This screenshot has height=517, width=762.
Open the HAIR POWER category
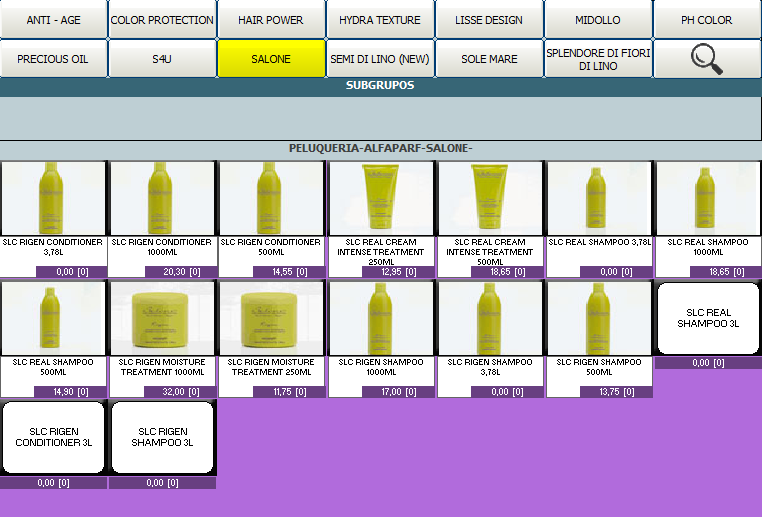[x=271, y=20]
